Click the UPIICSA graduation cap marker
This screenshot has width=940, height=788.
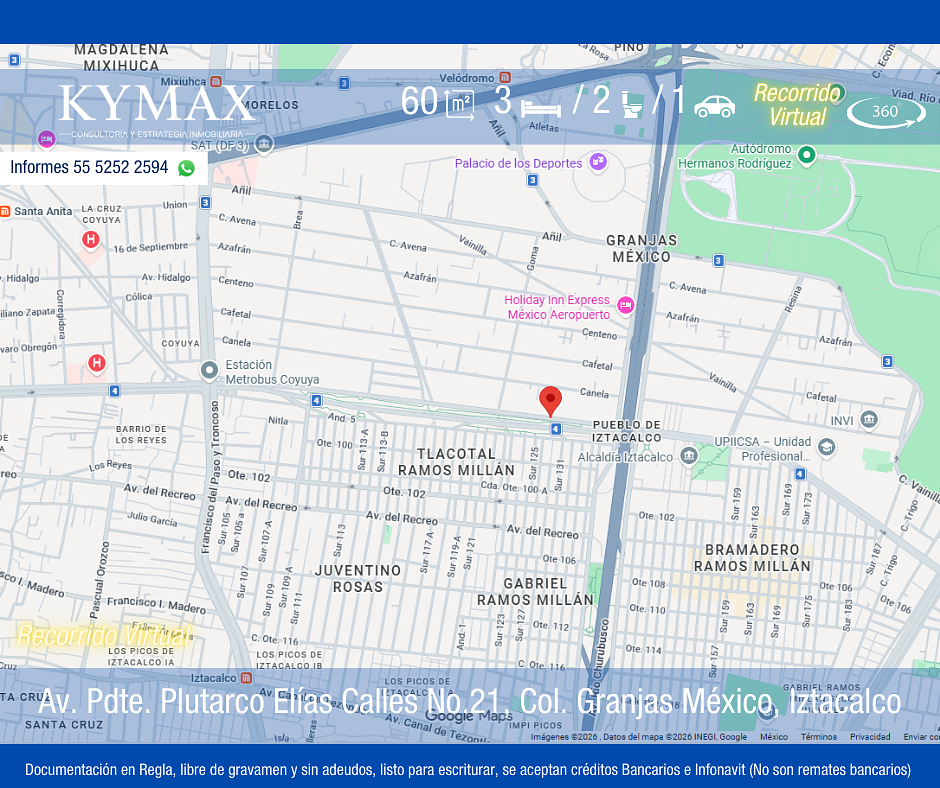[x=827, y=447]
